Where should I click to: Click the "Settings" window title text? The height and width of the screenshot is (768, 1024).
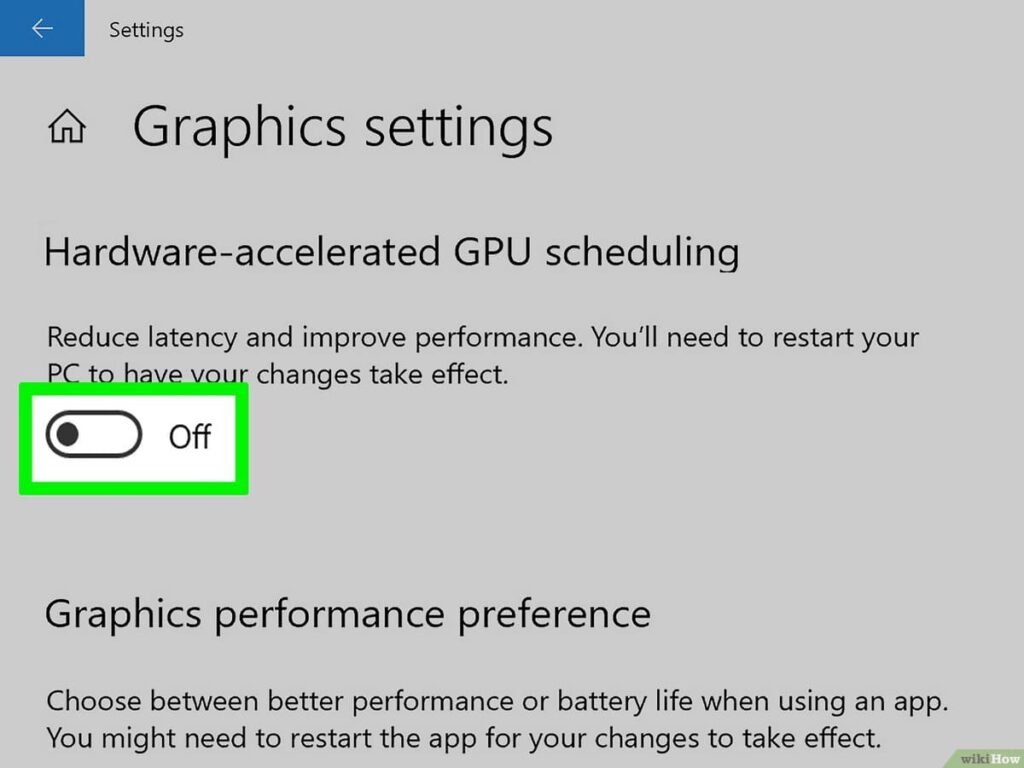(x=146, y=30)
